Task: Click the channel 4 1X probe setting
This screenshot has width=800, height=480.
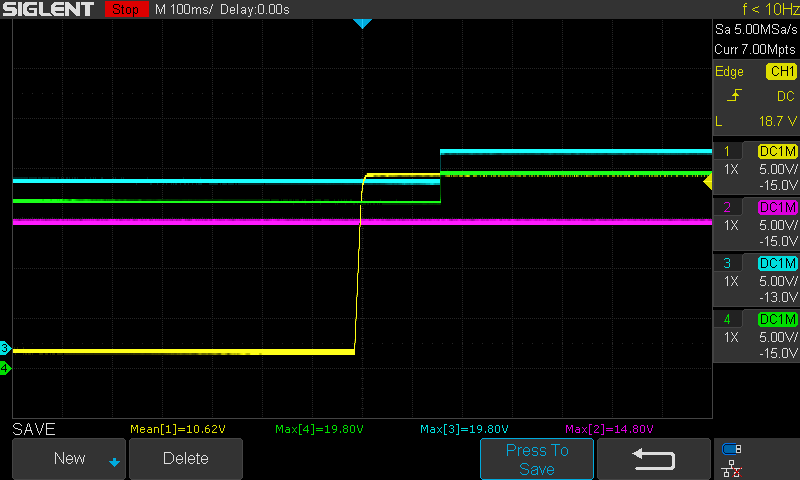Action: 731,338
